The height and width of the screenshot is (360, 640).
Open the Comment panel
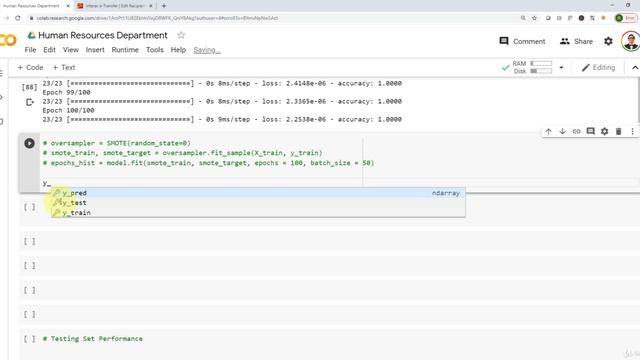point(522,41)
